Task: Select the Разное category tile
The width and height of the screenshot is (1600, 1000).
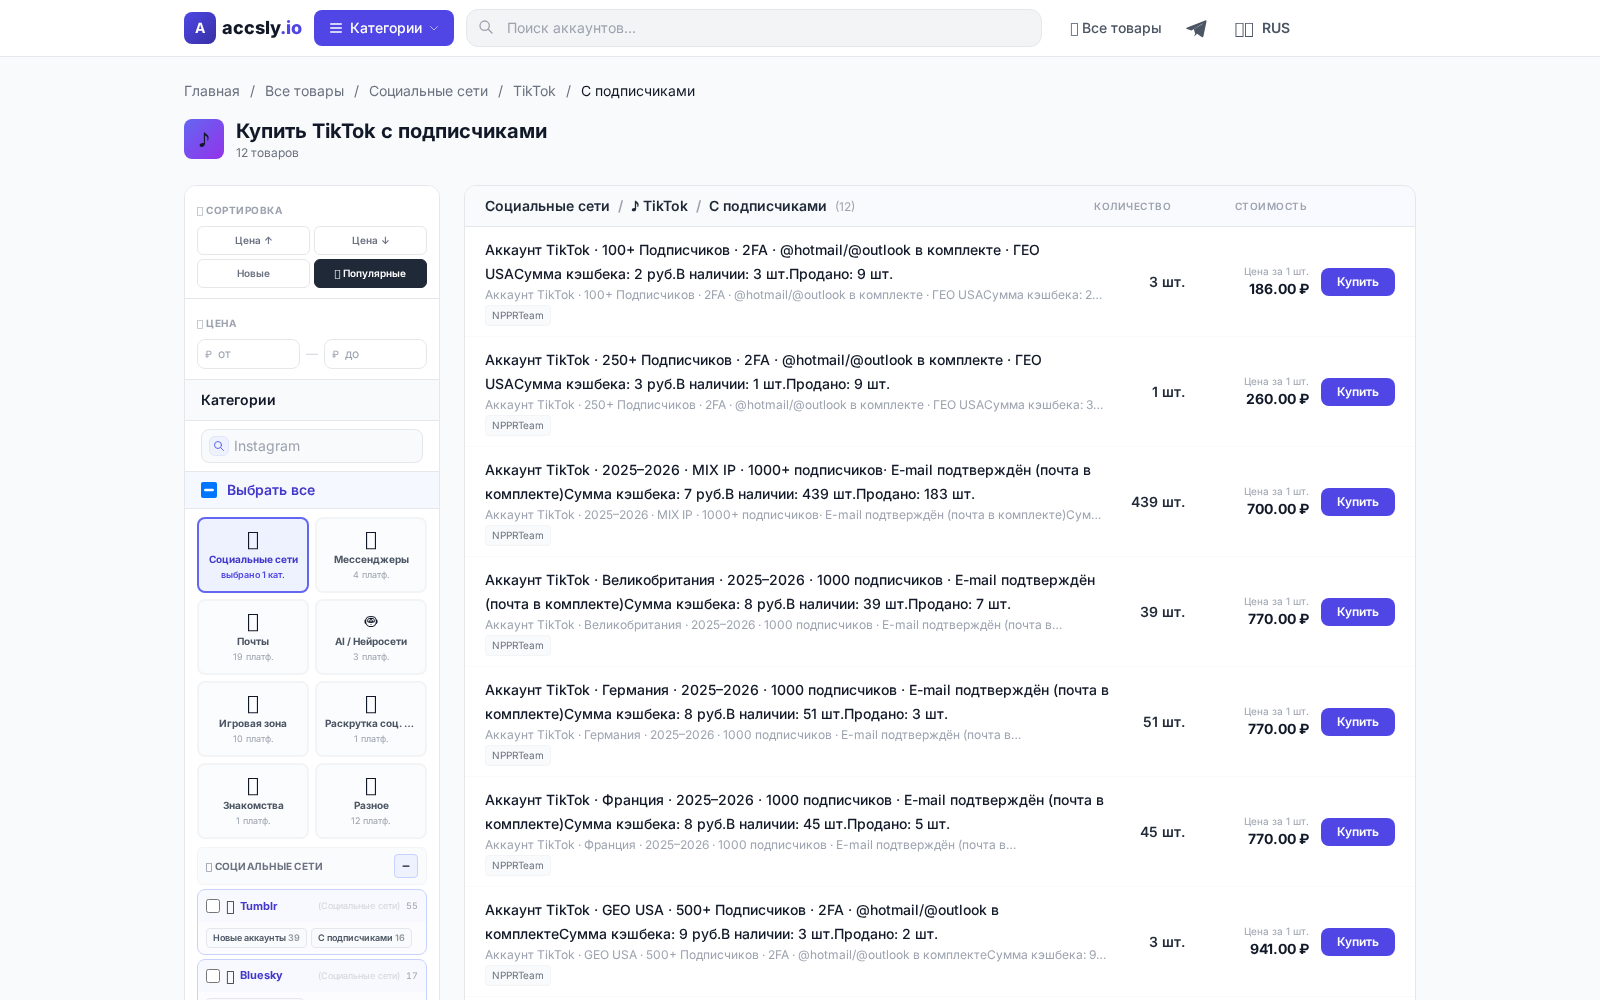Action: (x=371, y=801)
